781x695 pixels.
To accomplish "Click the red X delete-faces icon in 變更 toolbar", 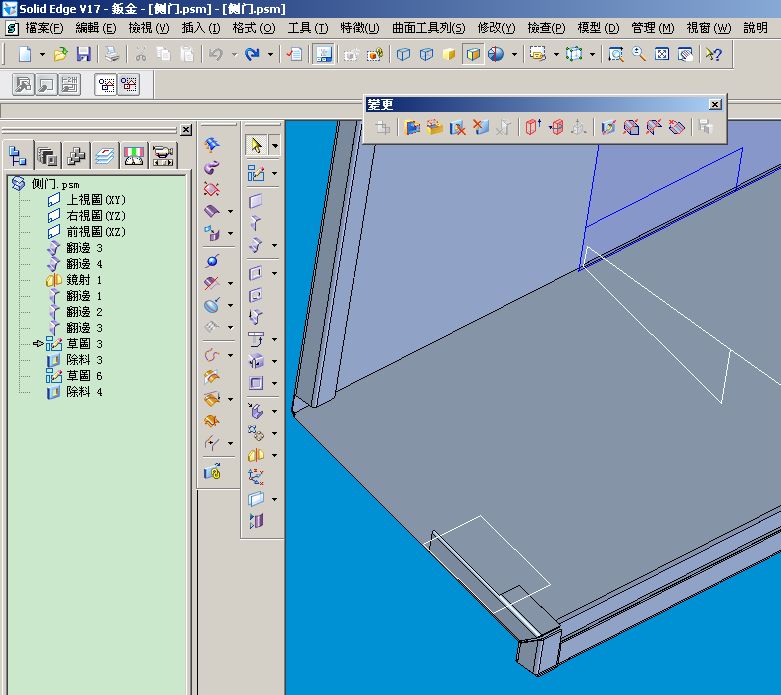I will [x=481, y=127].
